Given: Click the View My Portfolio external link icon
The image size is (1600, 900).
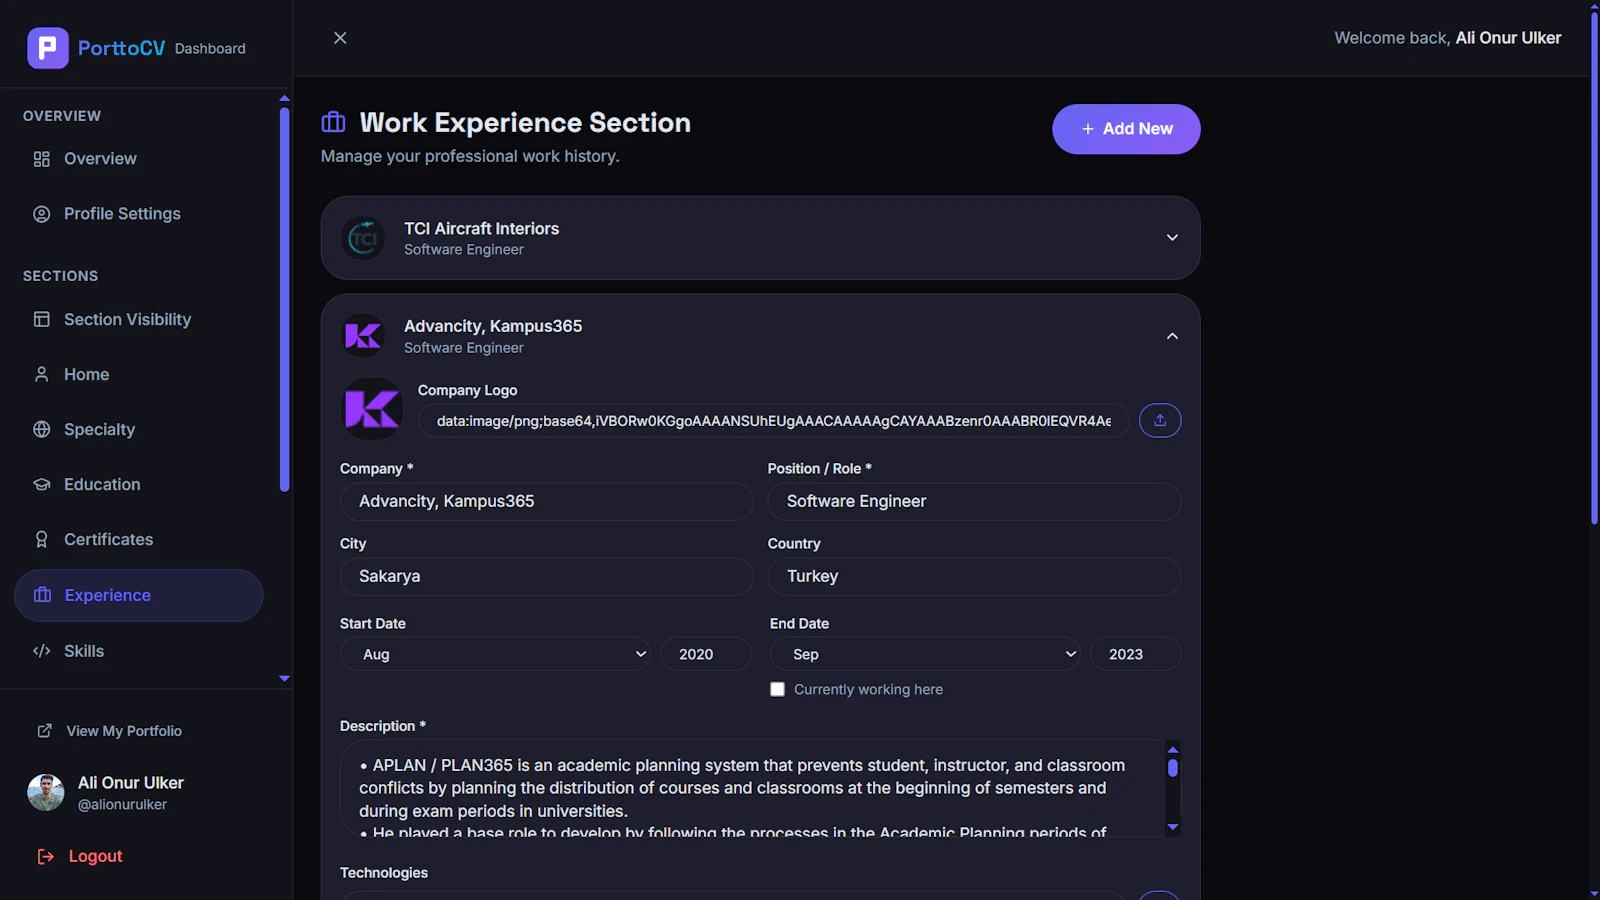Looking at the screenshot, I should [x=44, y=731].
